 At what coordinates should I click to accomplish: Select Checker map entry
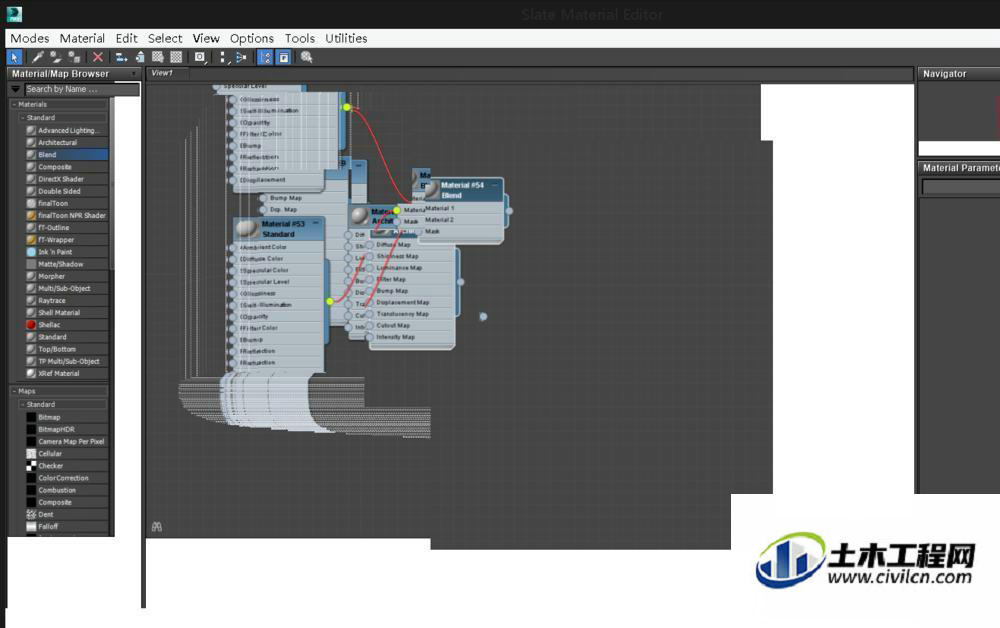[x=66, y=466]
